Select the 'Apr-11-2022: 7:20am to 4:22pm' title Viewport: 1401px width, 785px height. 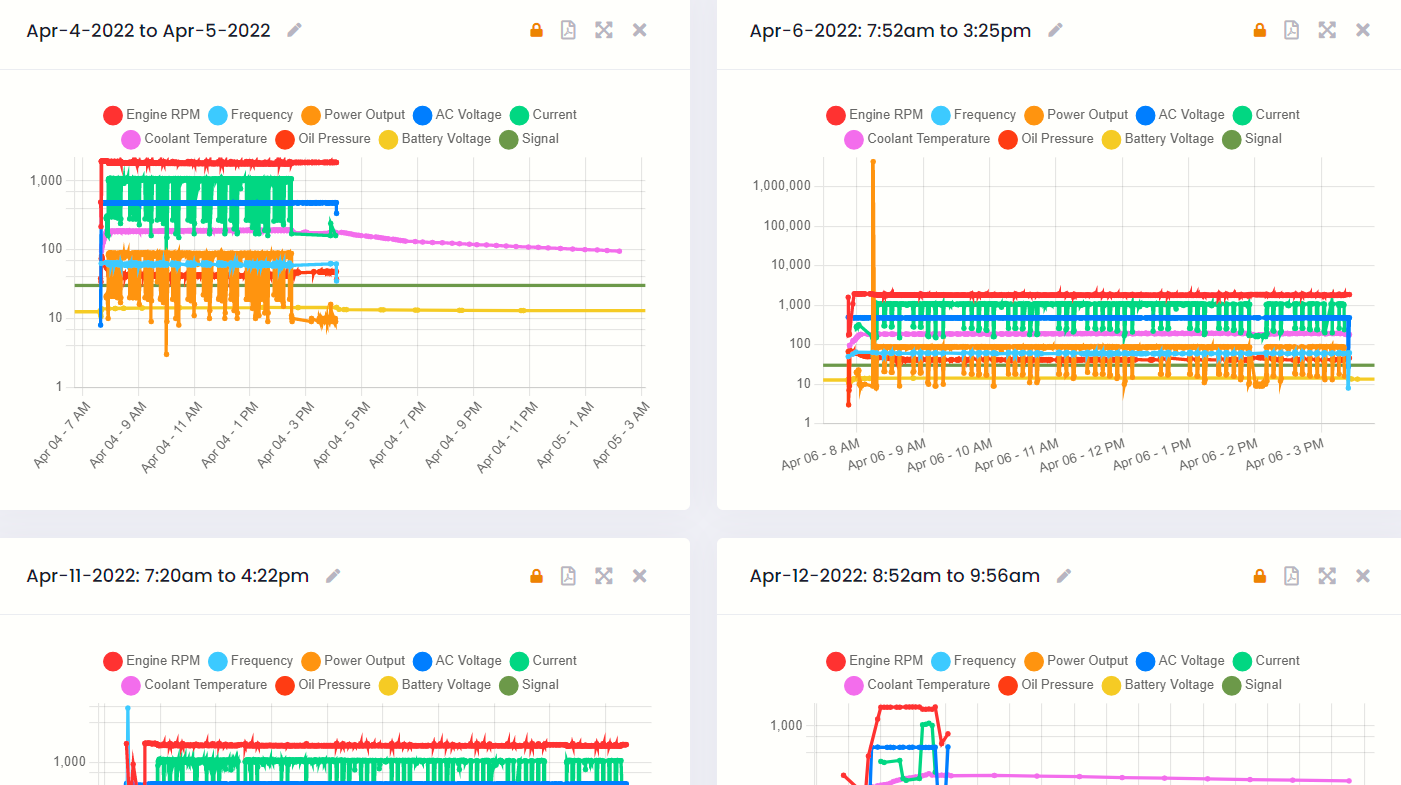(167, 576)
